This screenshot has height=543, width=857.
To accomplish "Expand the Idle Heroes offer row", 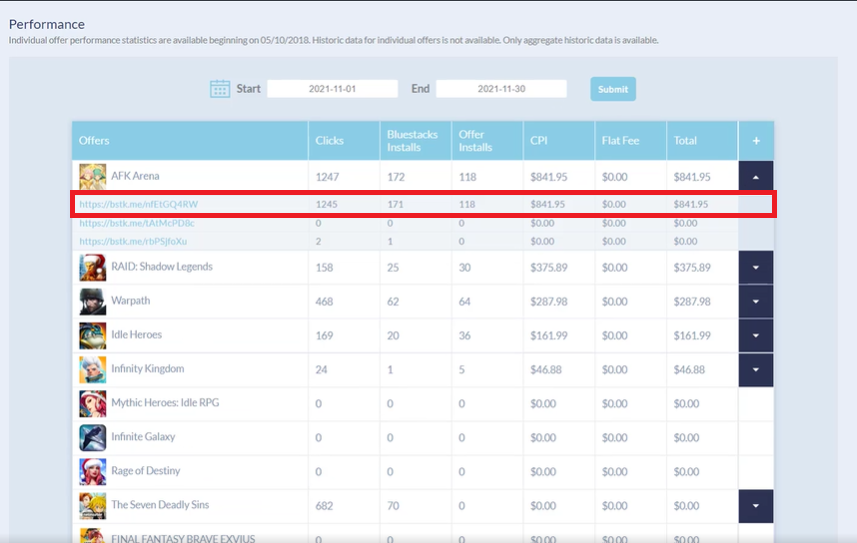I will [x=756, y=335].
